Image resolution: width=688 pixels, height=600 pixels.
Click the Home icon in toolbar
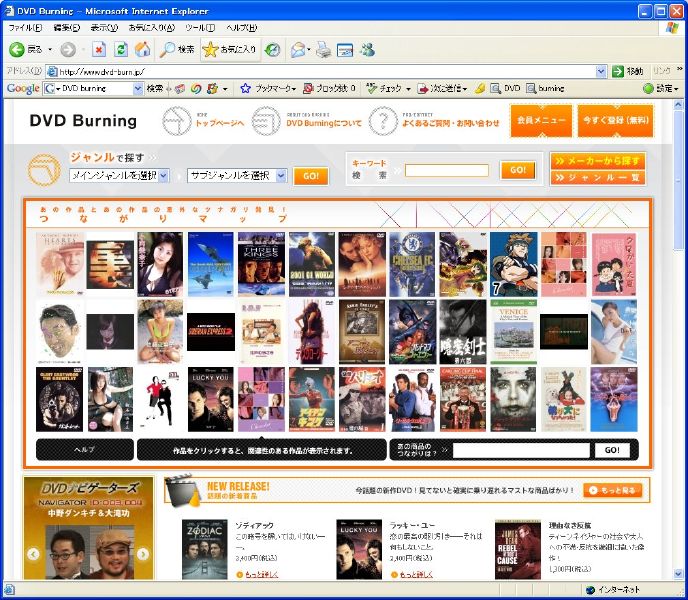click(x=143, y=49)
